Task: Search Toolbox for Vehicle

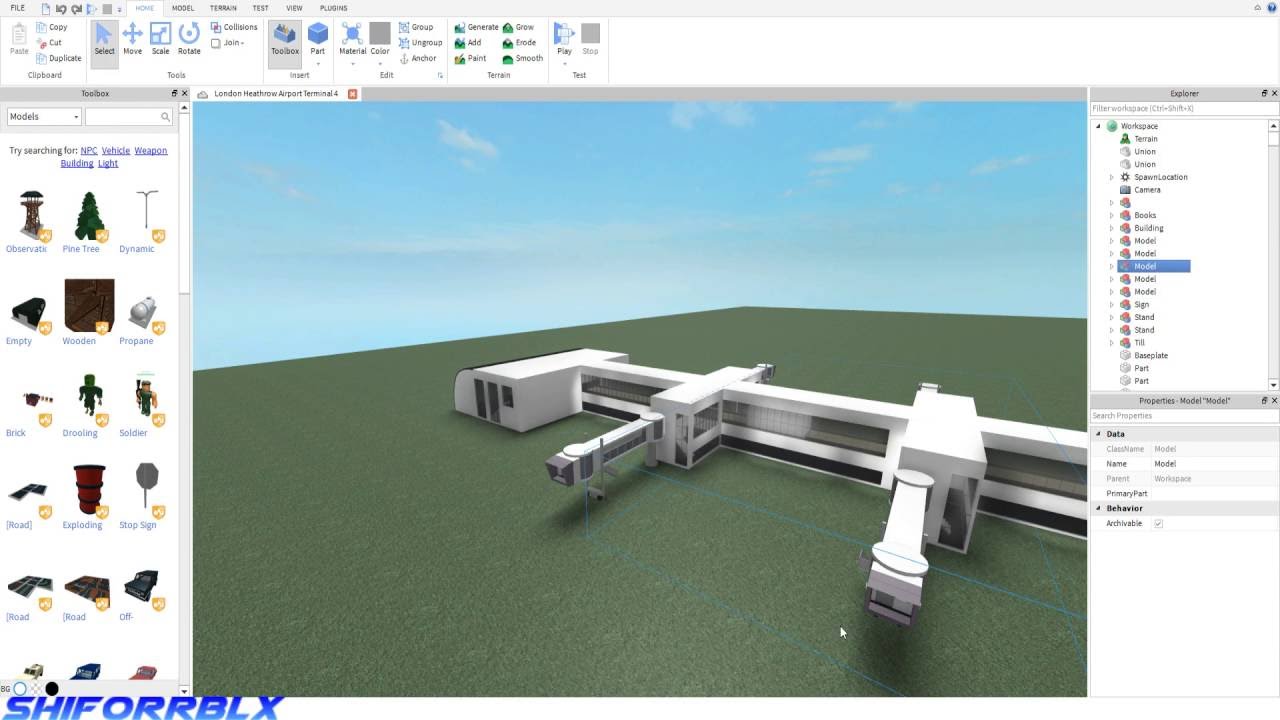Action: coord(116,151)
